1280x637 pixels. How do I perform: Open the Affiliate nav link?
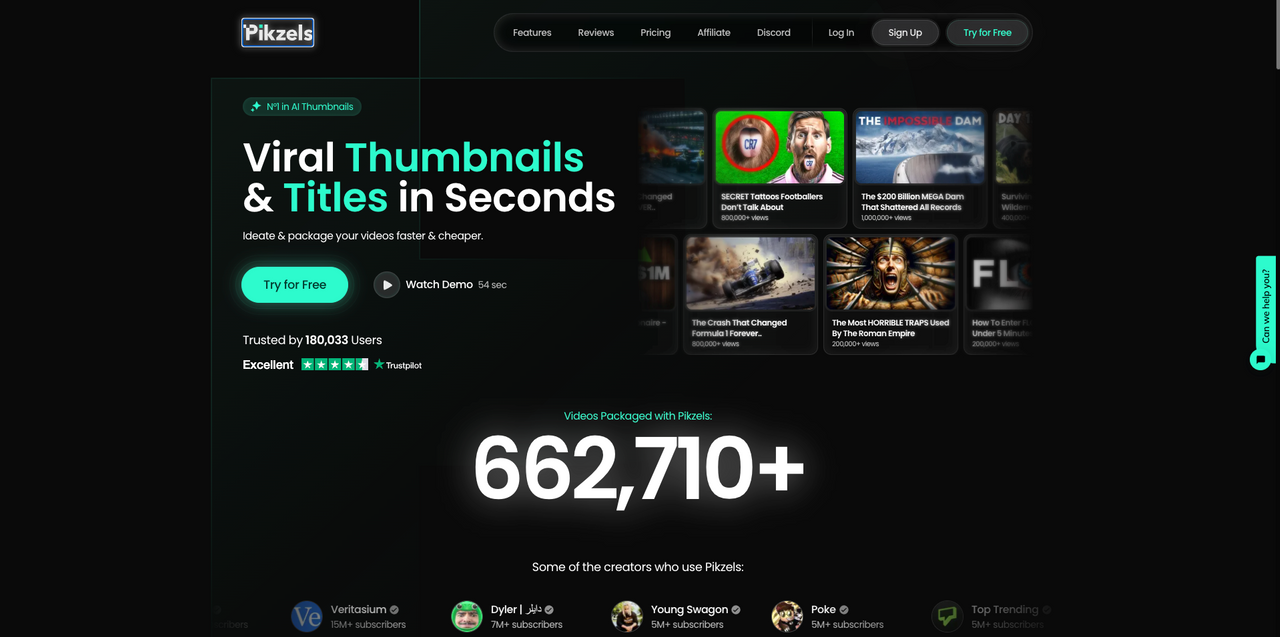pos(714,33)
